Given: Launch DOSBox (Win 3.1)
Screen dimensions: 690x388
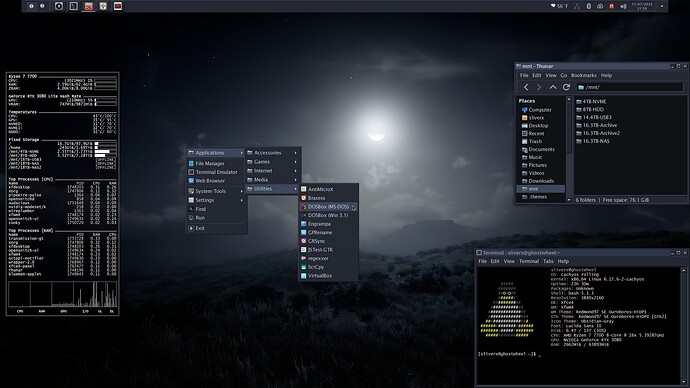Looking at the screenshot, I should [x=328, y=215].
